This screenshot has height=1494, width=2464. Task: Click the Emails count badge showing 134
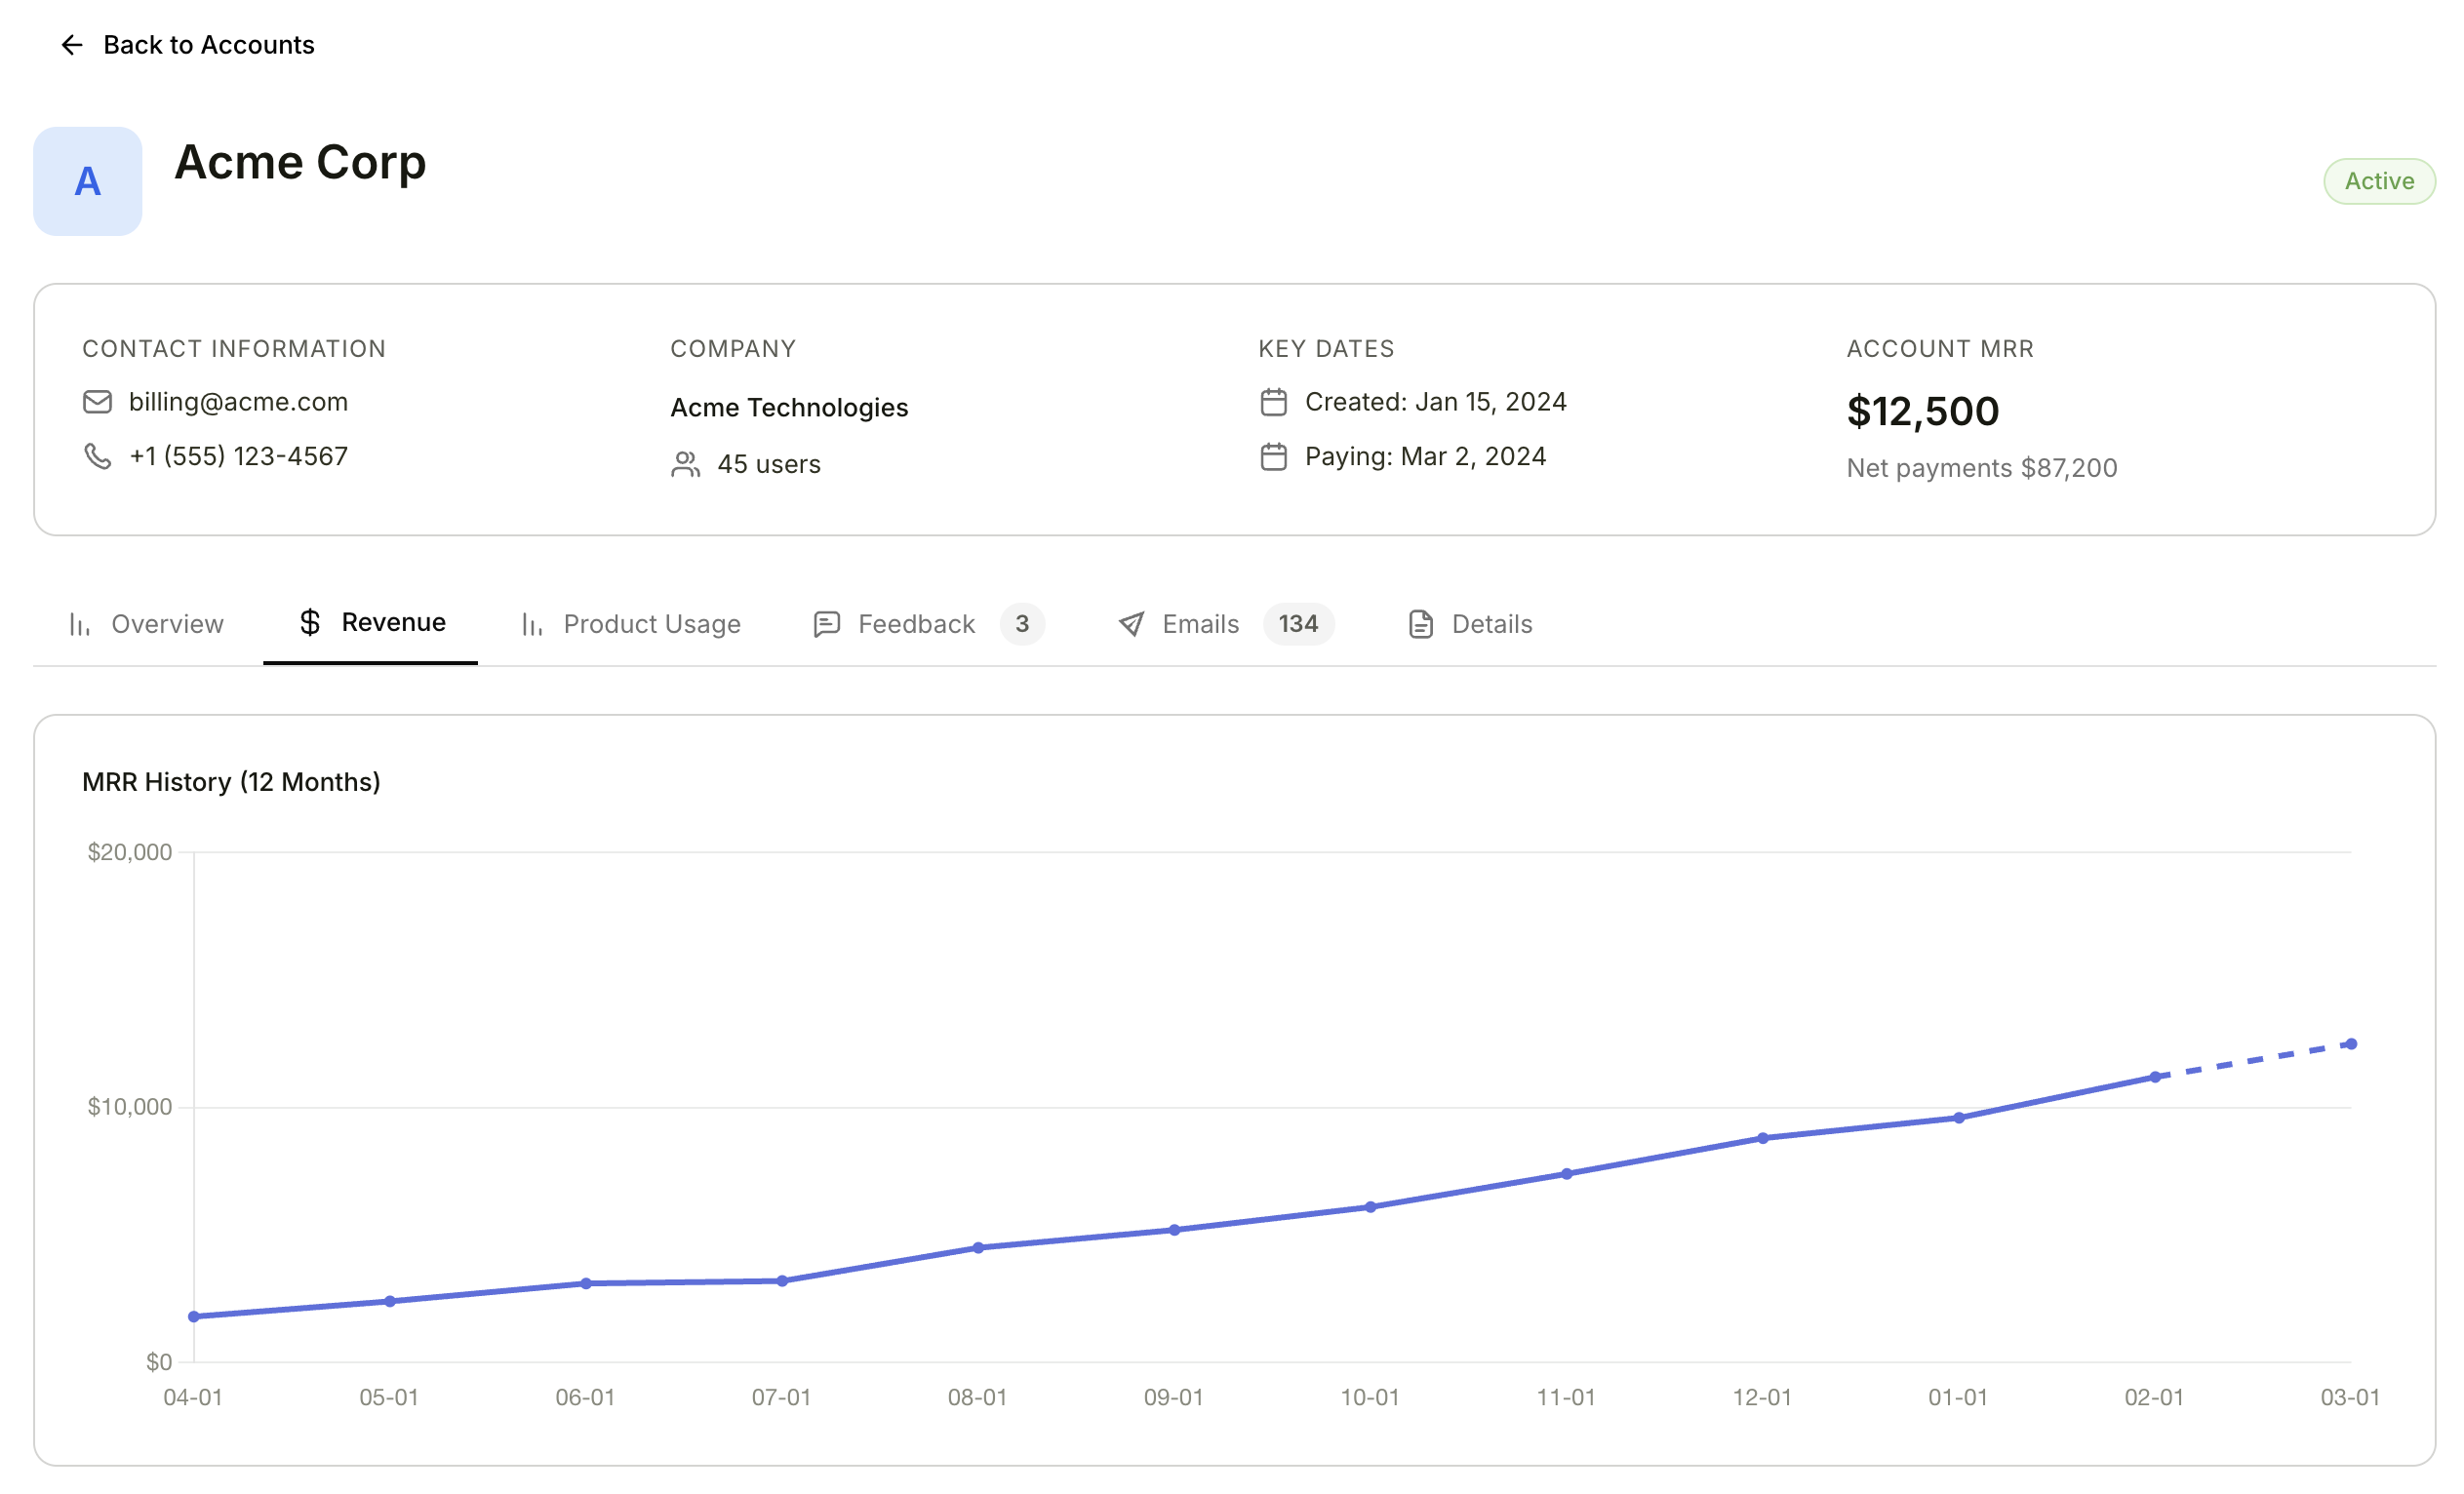coord(1297,623)
